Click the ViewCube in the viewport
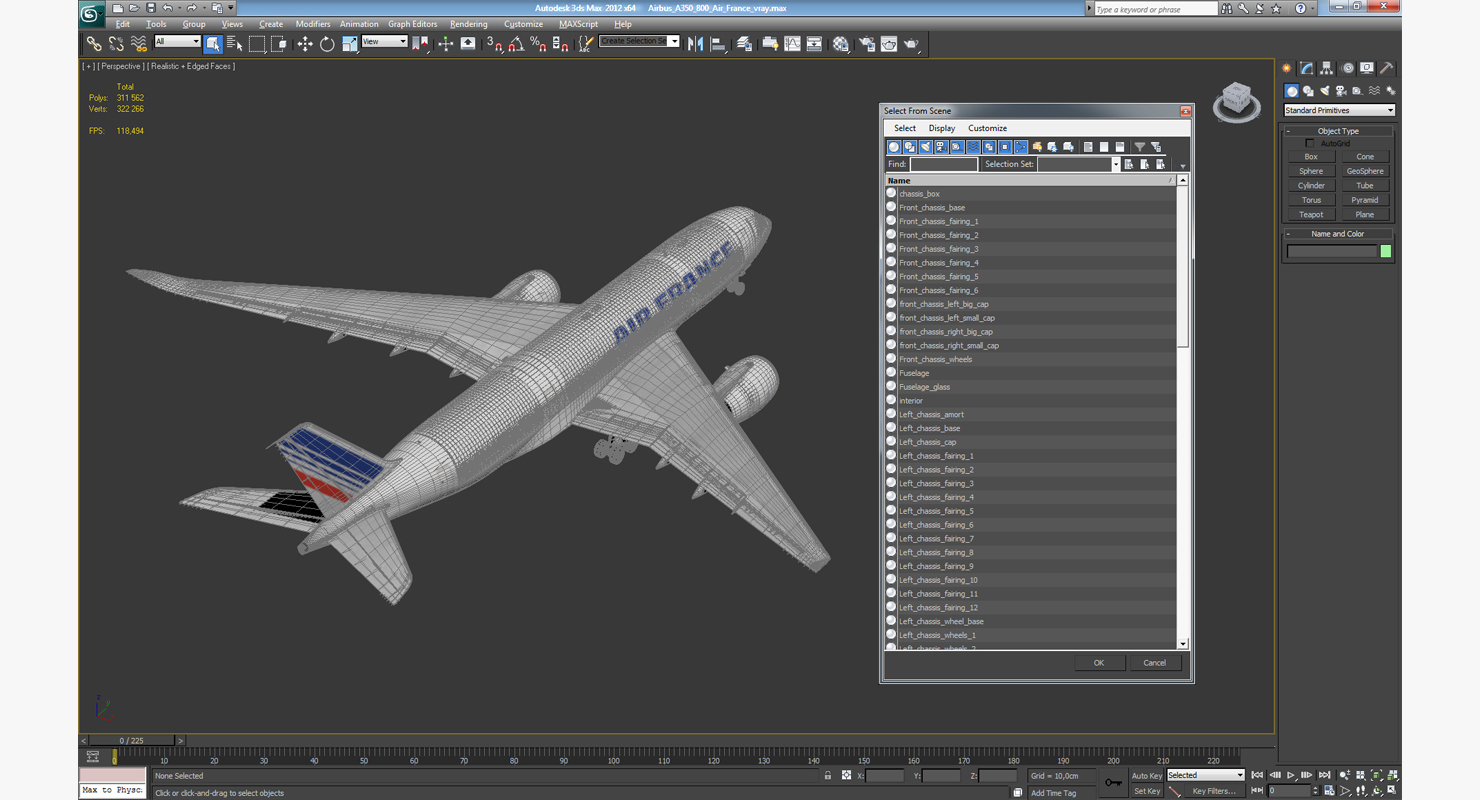 click(x=1237, y=101)
